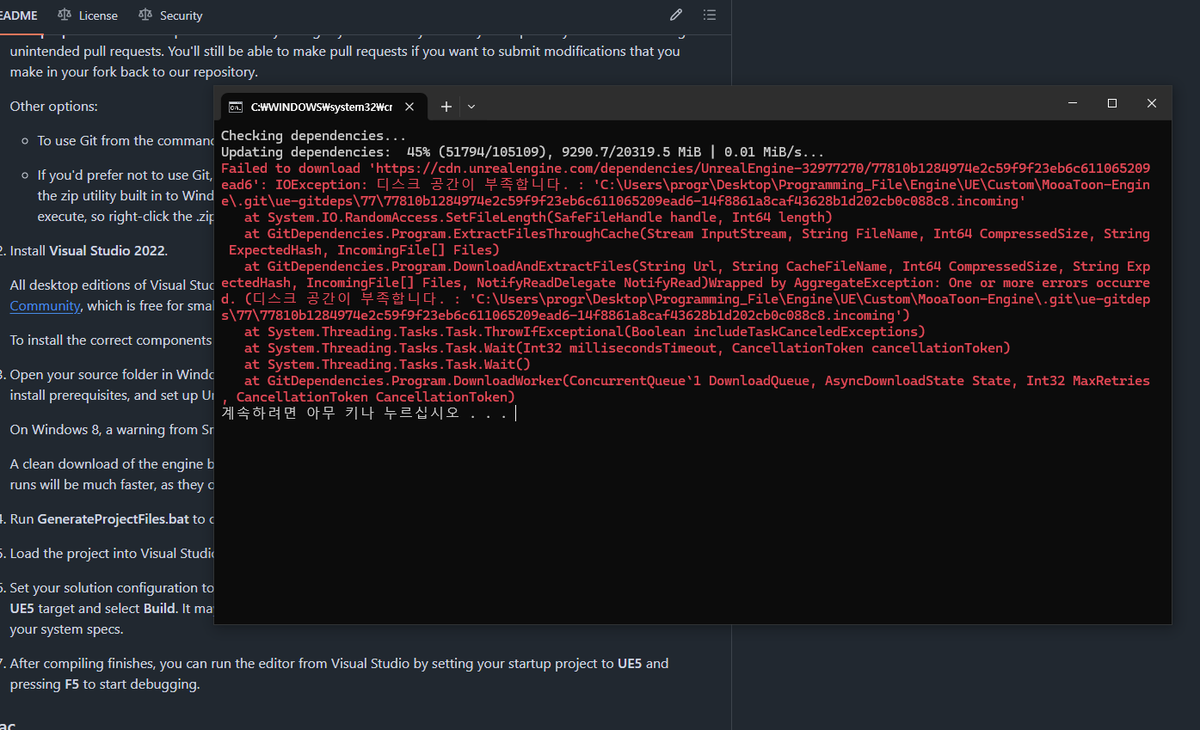Click the 'pressing F5 to start debugging' line
The width and height of the screenshot is (1200, 730).
point(105,684)
